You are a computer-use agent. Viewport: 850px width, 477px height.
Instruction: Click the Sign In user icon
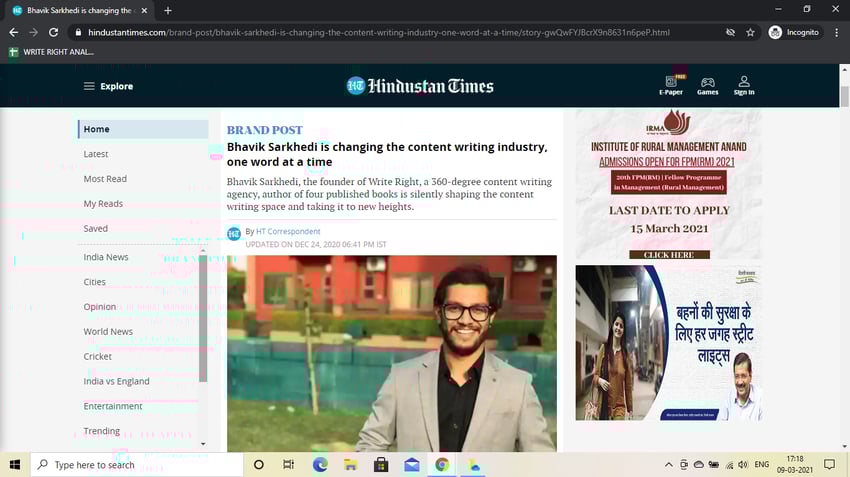744,86
